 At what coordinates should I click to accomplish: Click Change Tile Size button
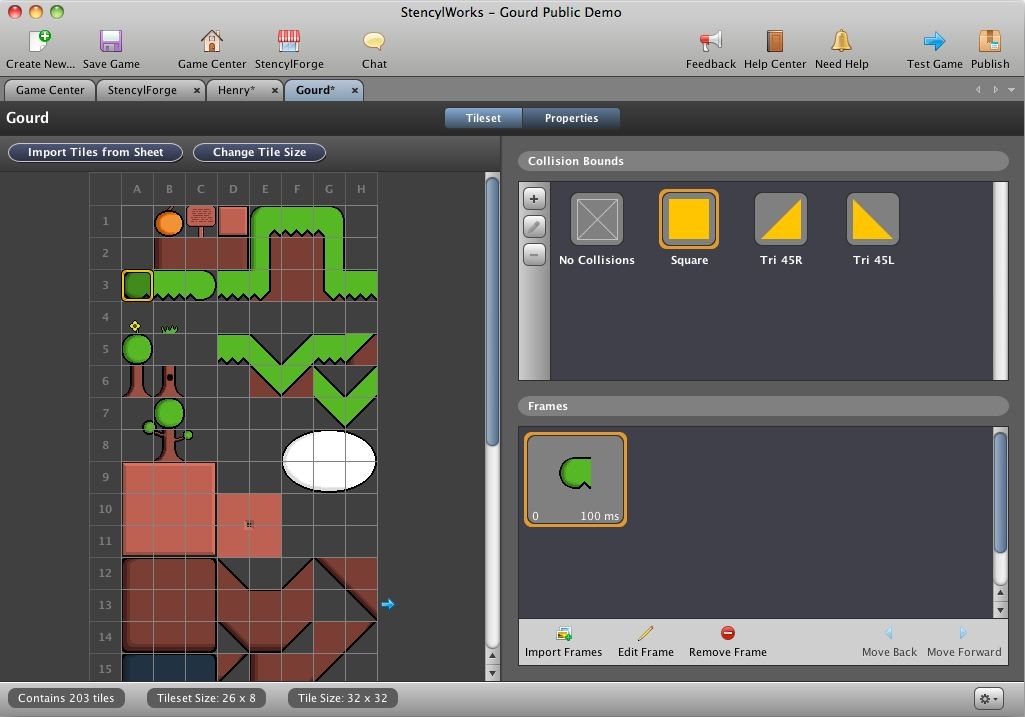click(x=260, y=152)
